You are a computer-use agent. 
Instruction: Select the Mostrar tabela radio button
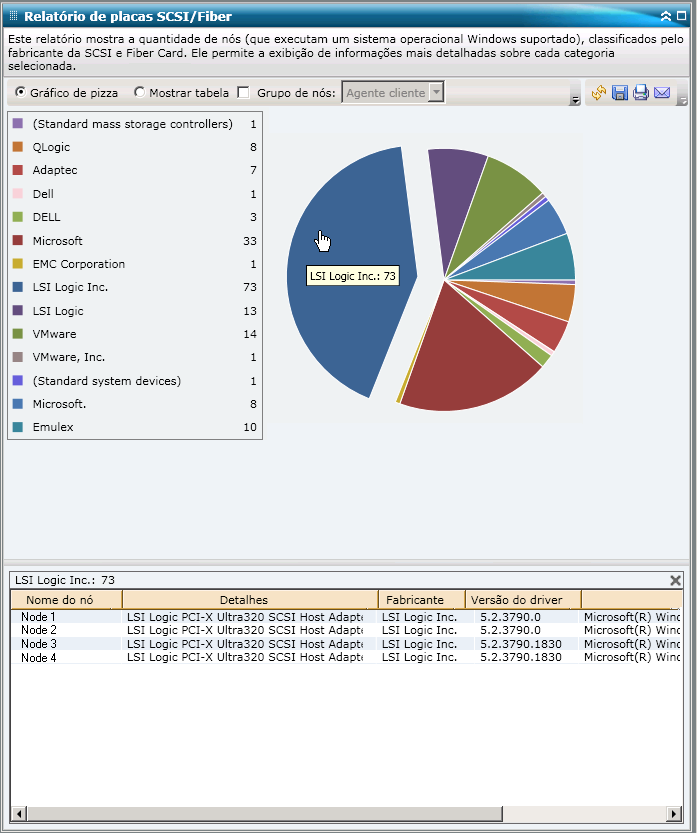point(139,92)
